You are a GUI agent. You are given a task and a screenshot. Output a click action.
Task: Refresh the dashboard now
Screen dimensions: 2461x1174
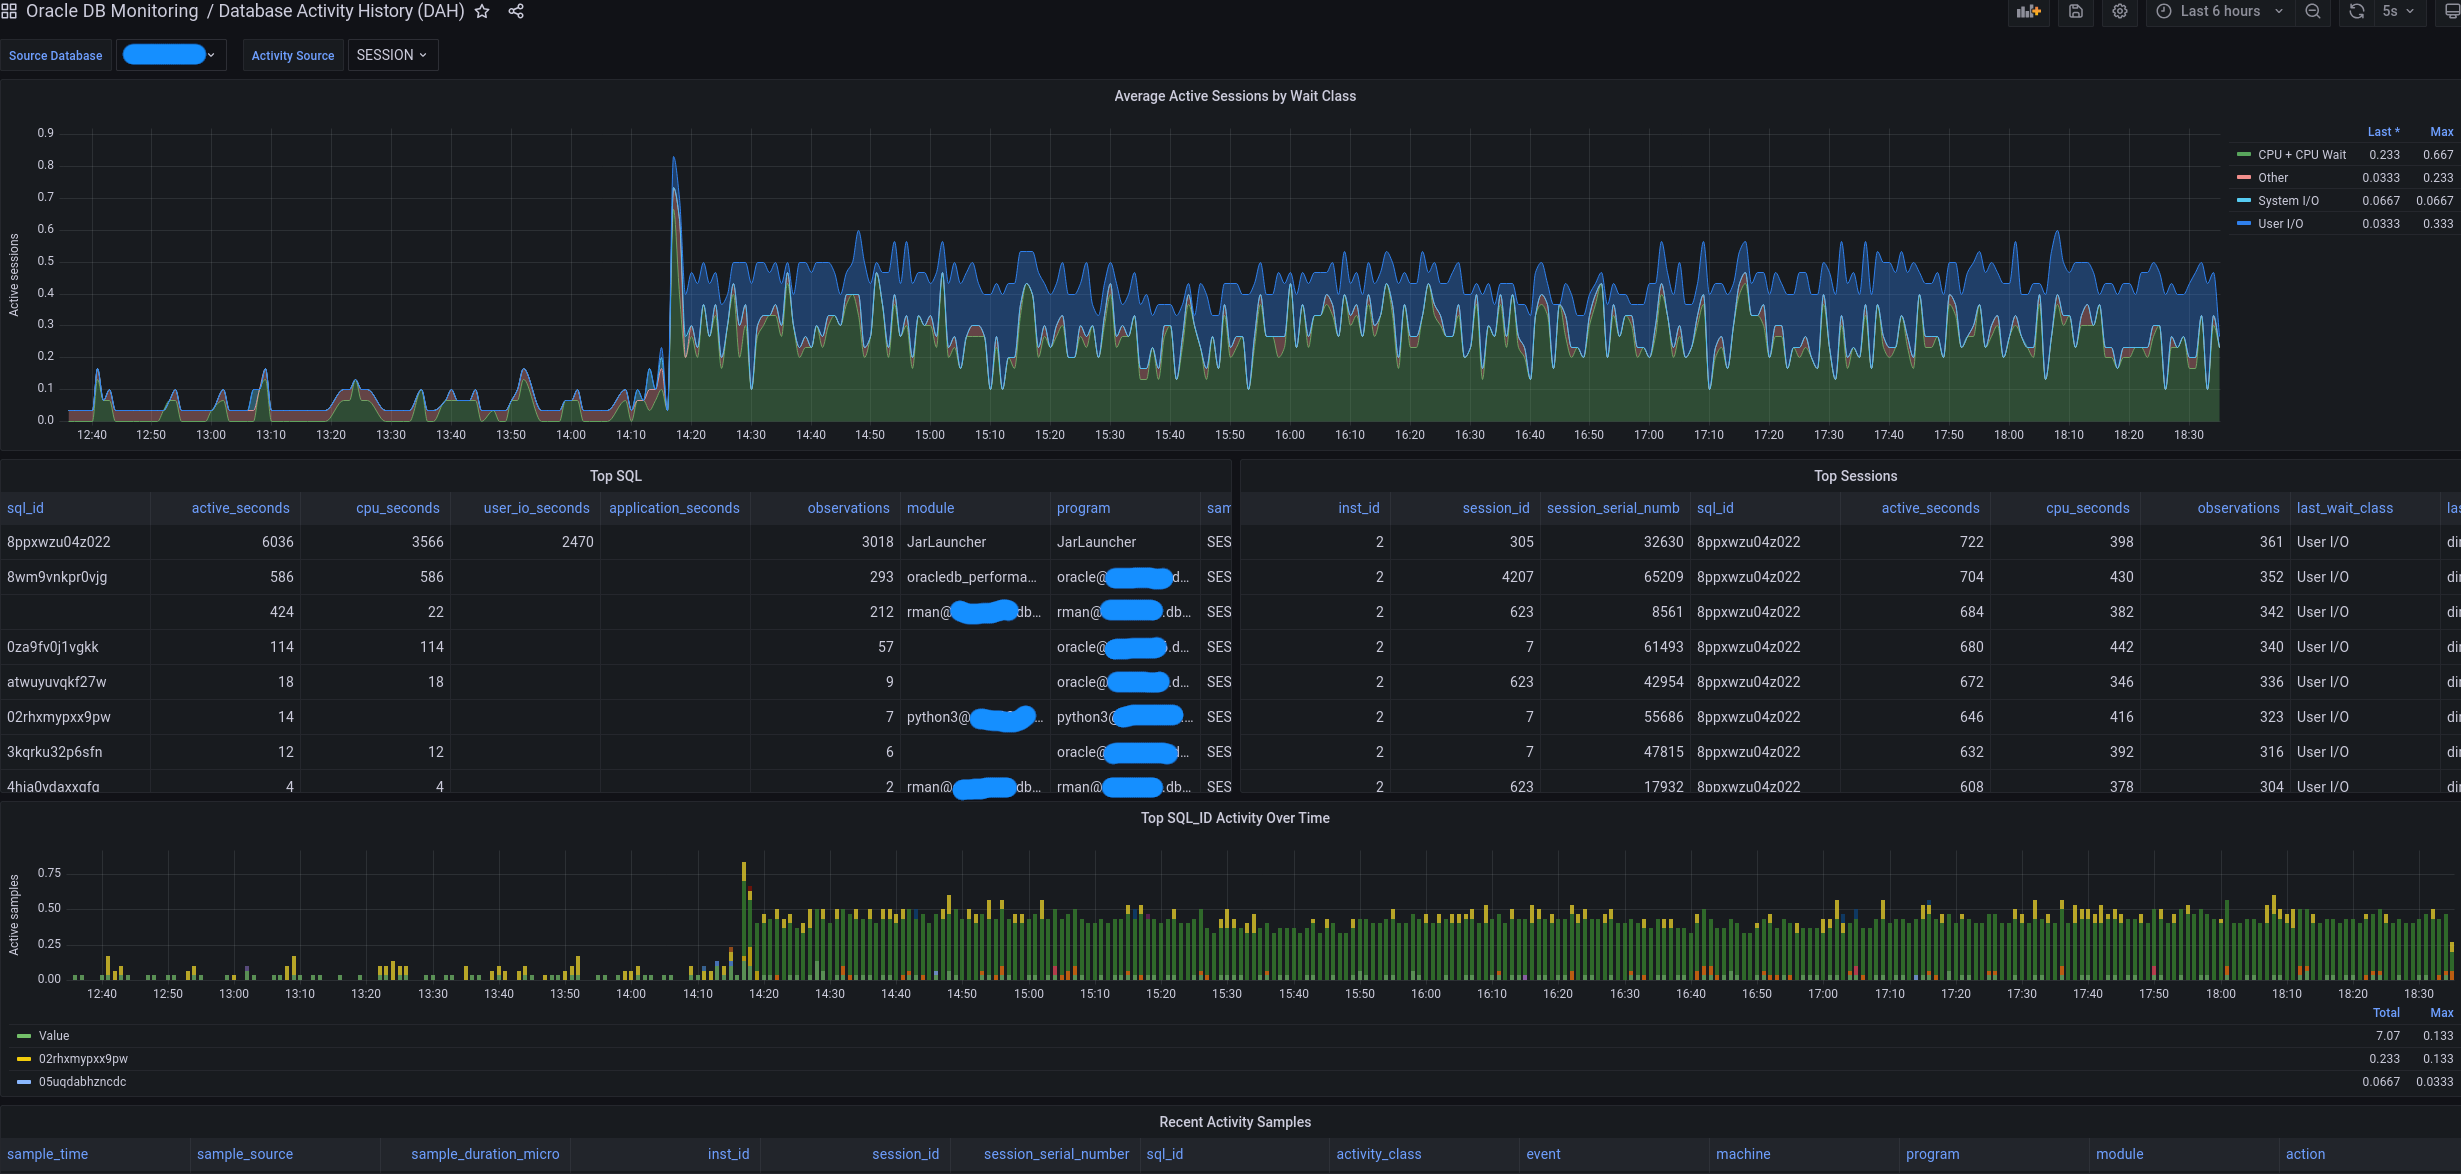(2357, 12)
